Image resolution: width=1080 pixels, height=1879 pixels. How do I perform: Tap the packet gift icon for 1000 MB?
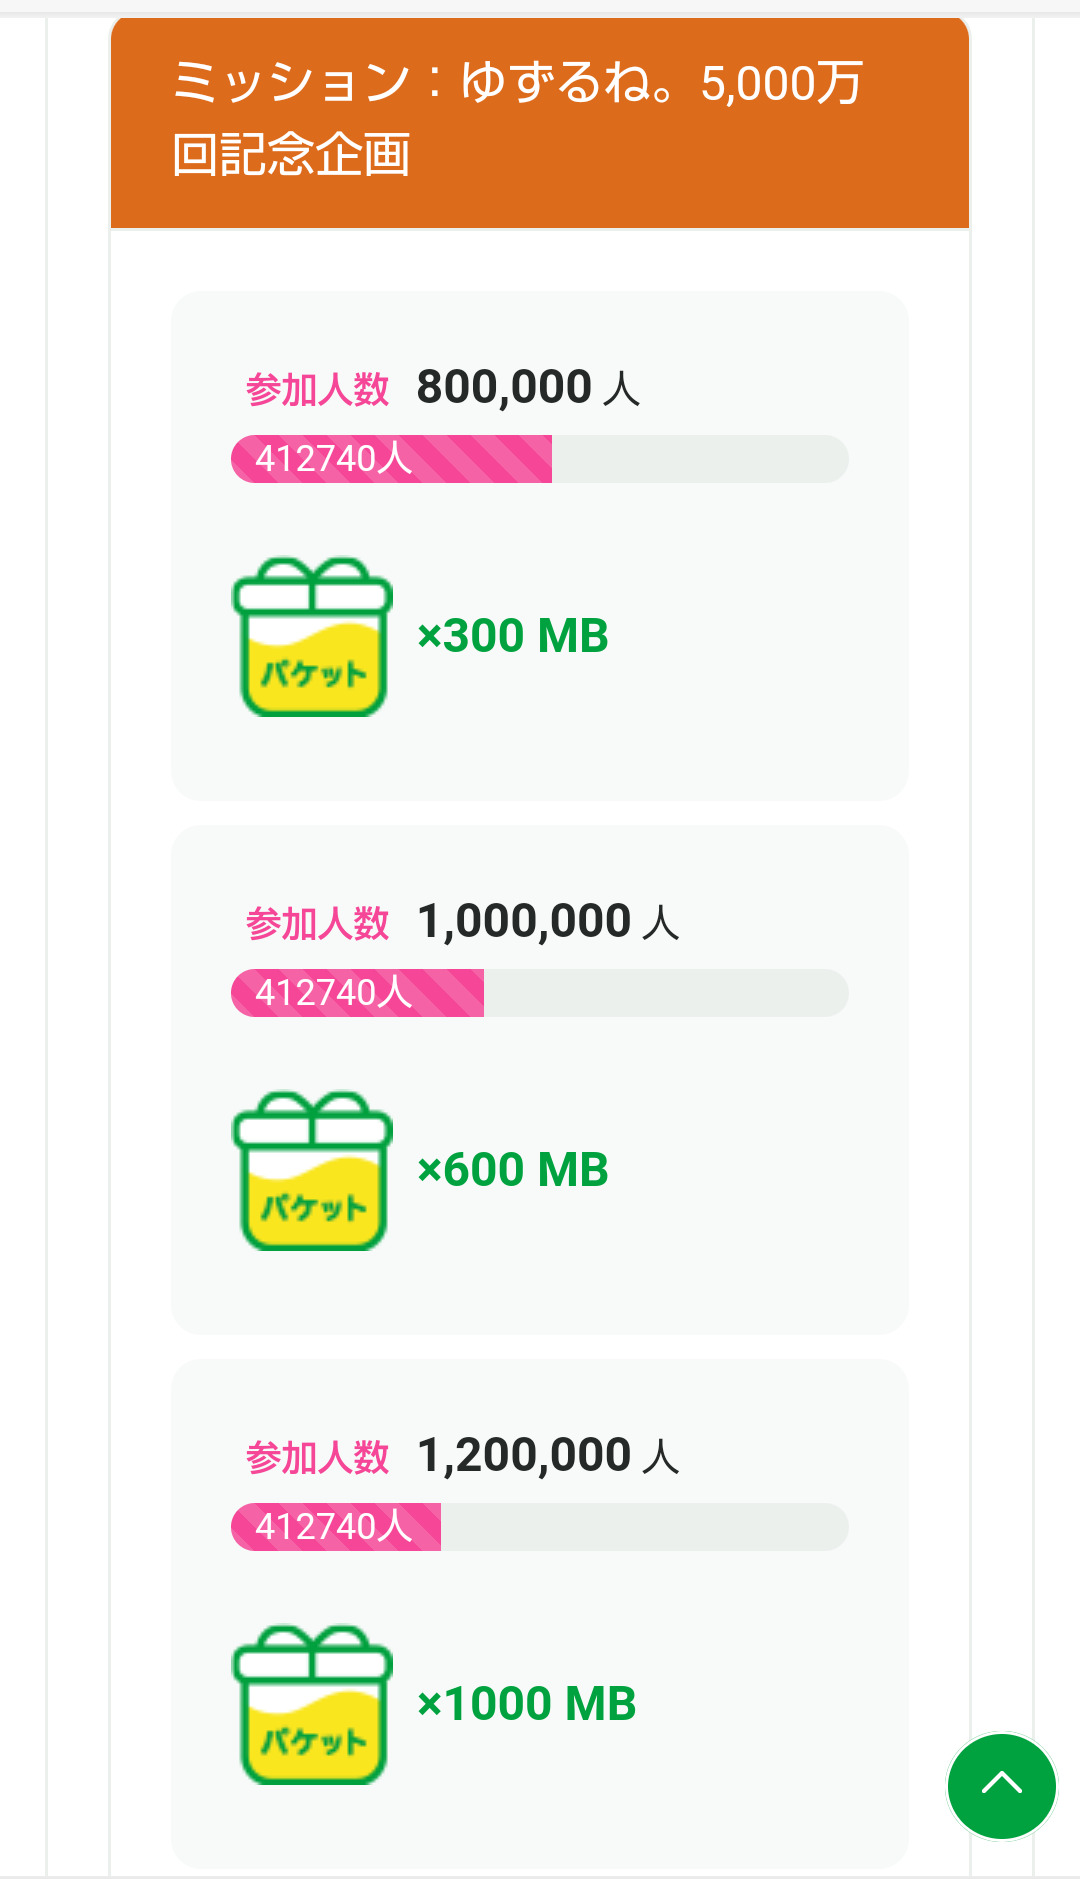(x=312, y=1705)
